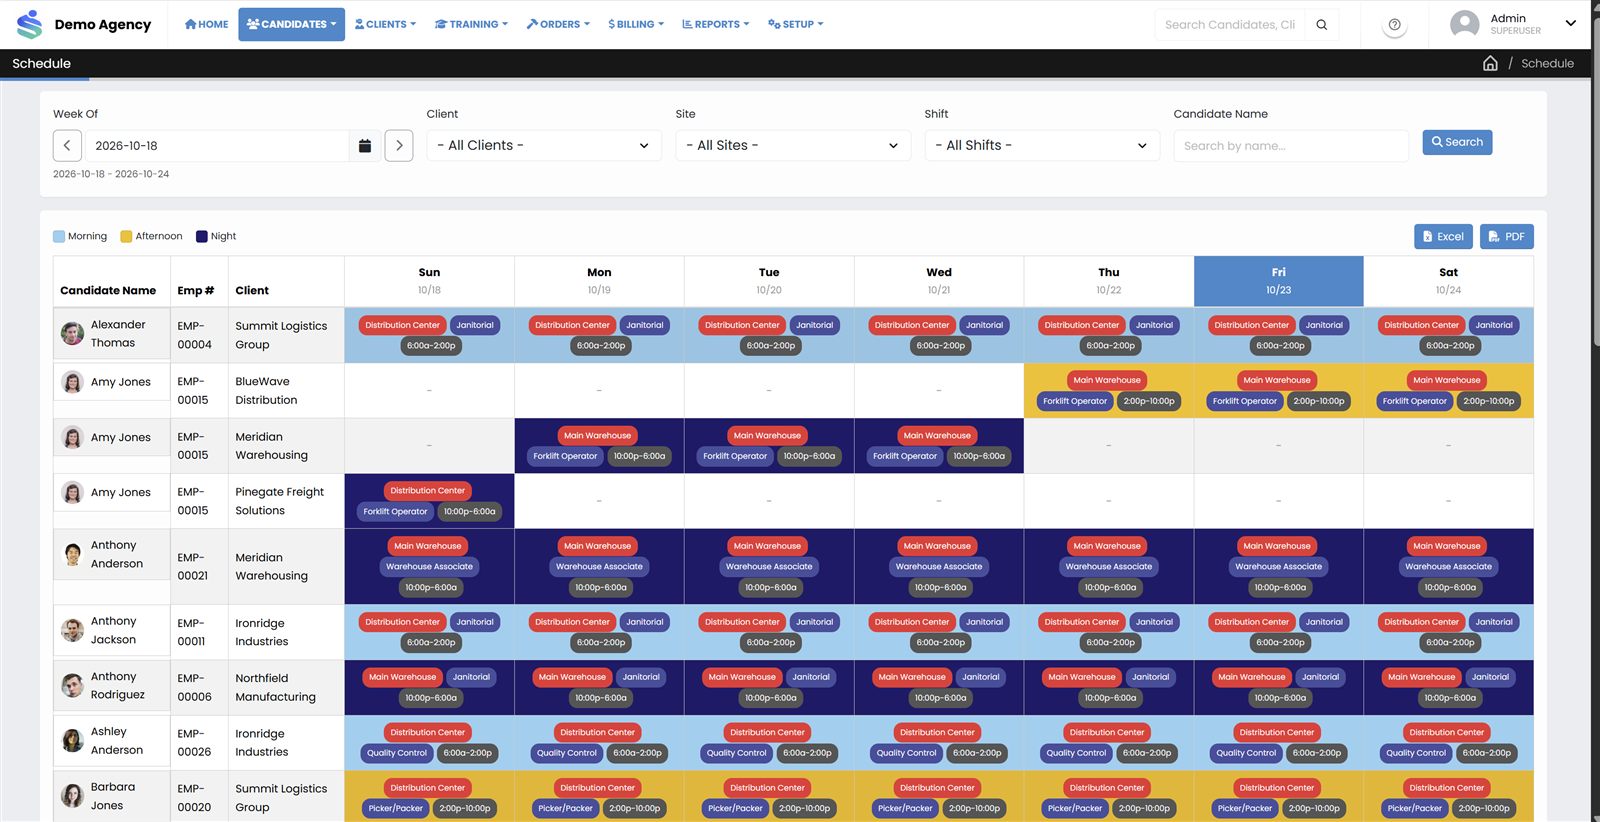Export schedule to Excel
The height and width of the screenshot is (822, 1600).
pyautogui.click(x=1443, y=237)
